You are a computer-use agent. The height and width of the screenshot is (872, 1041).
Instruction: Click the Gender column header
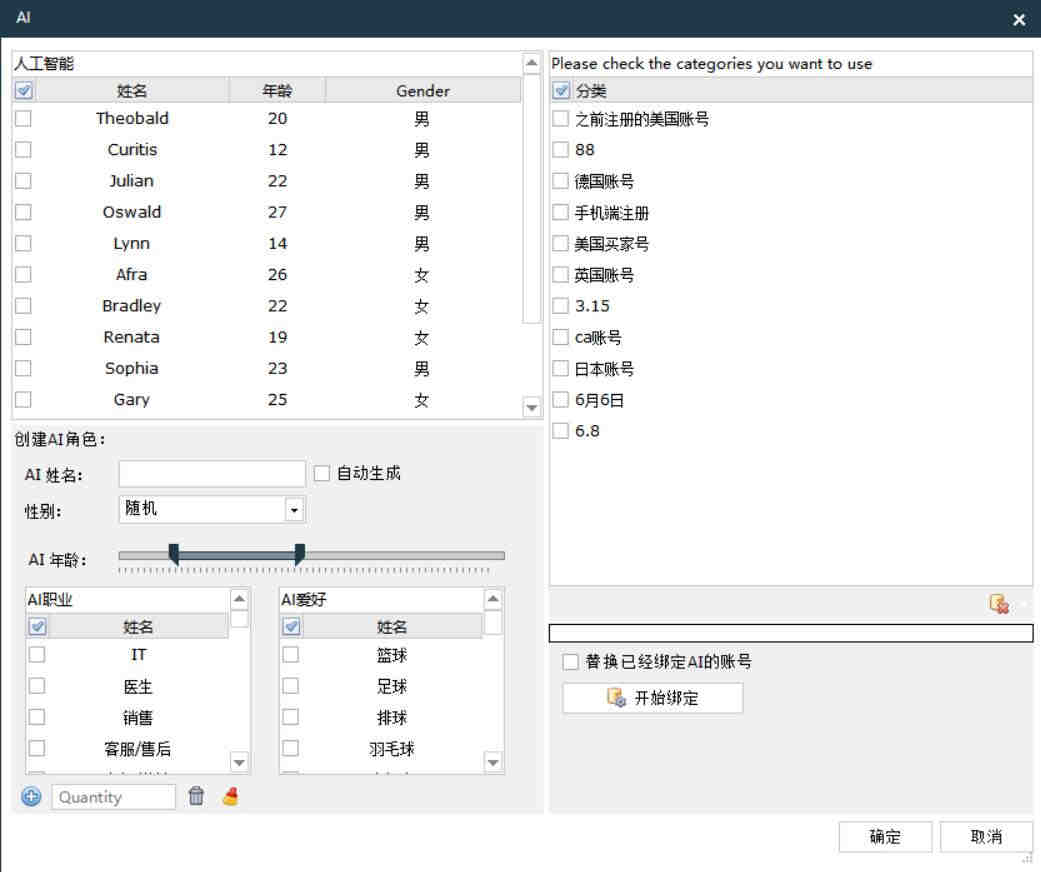[x=422, y=91]
